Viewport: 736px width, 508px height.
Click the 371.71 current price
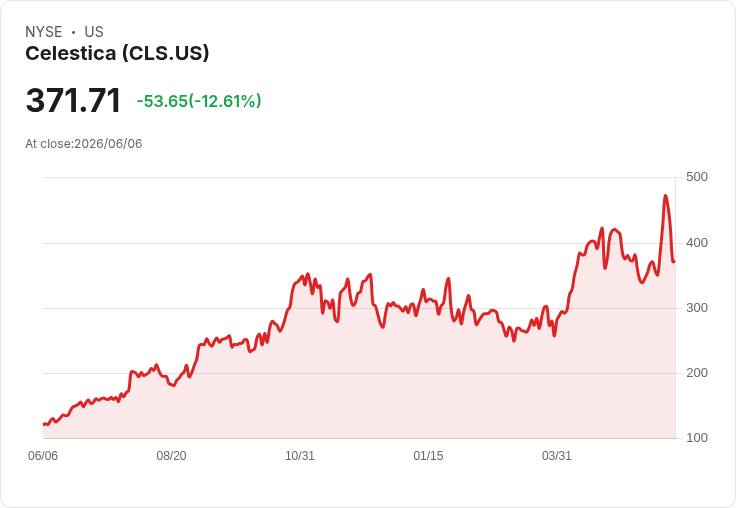73,100
